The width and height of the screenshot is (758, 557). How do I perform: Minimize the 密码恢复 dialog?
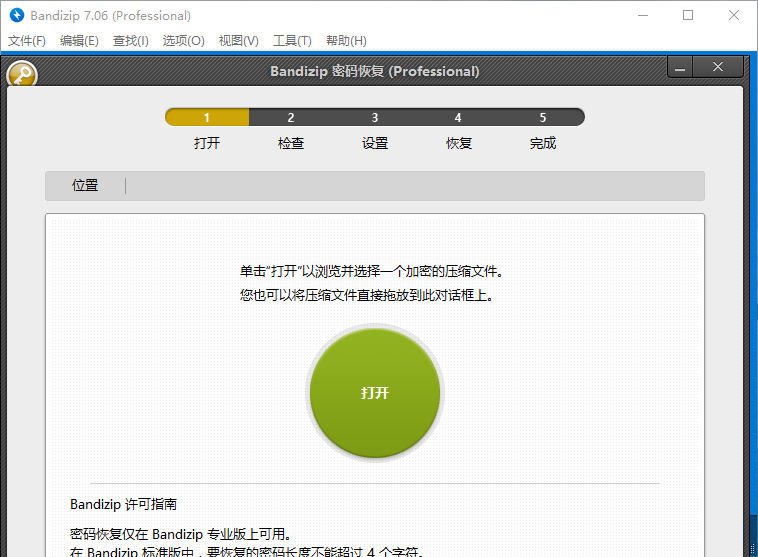(680, 68)
